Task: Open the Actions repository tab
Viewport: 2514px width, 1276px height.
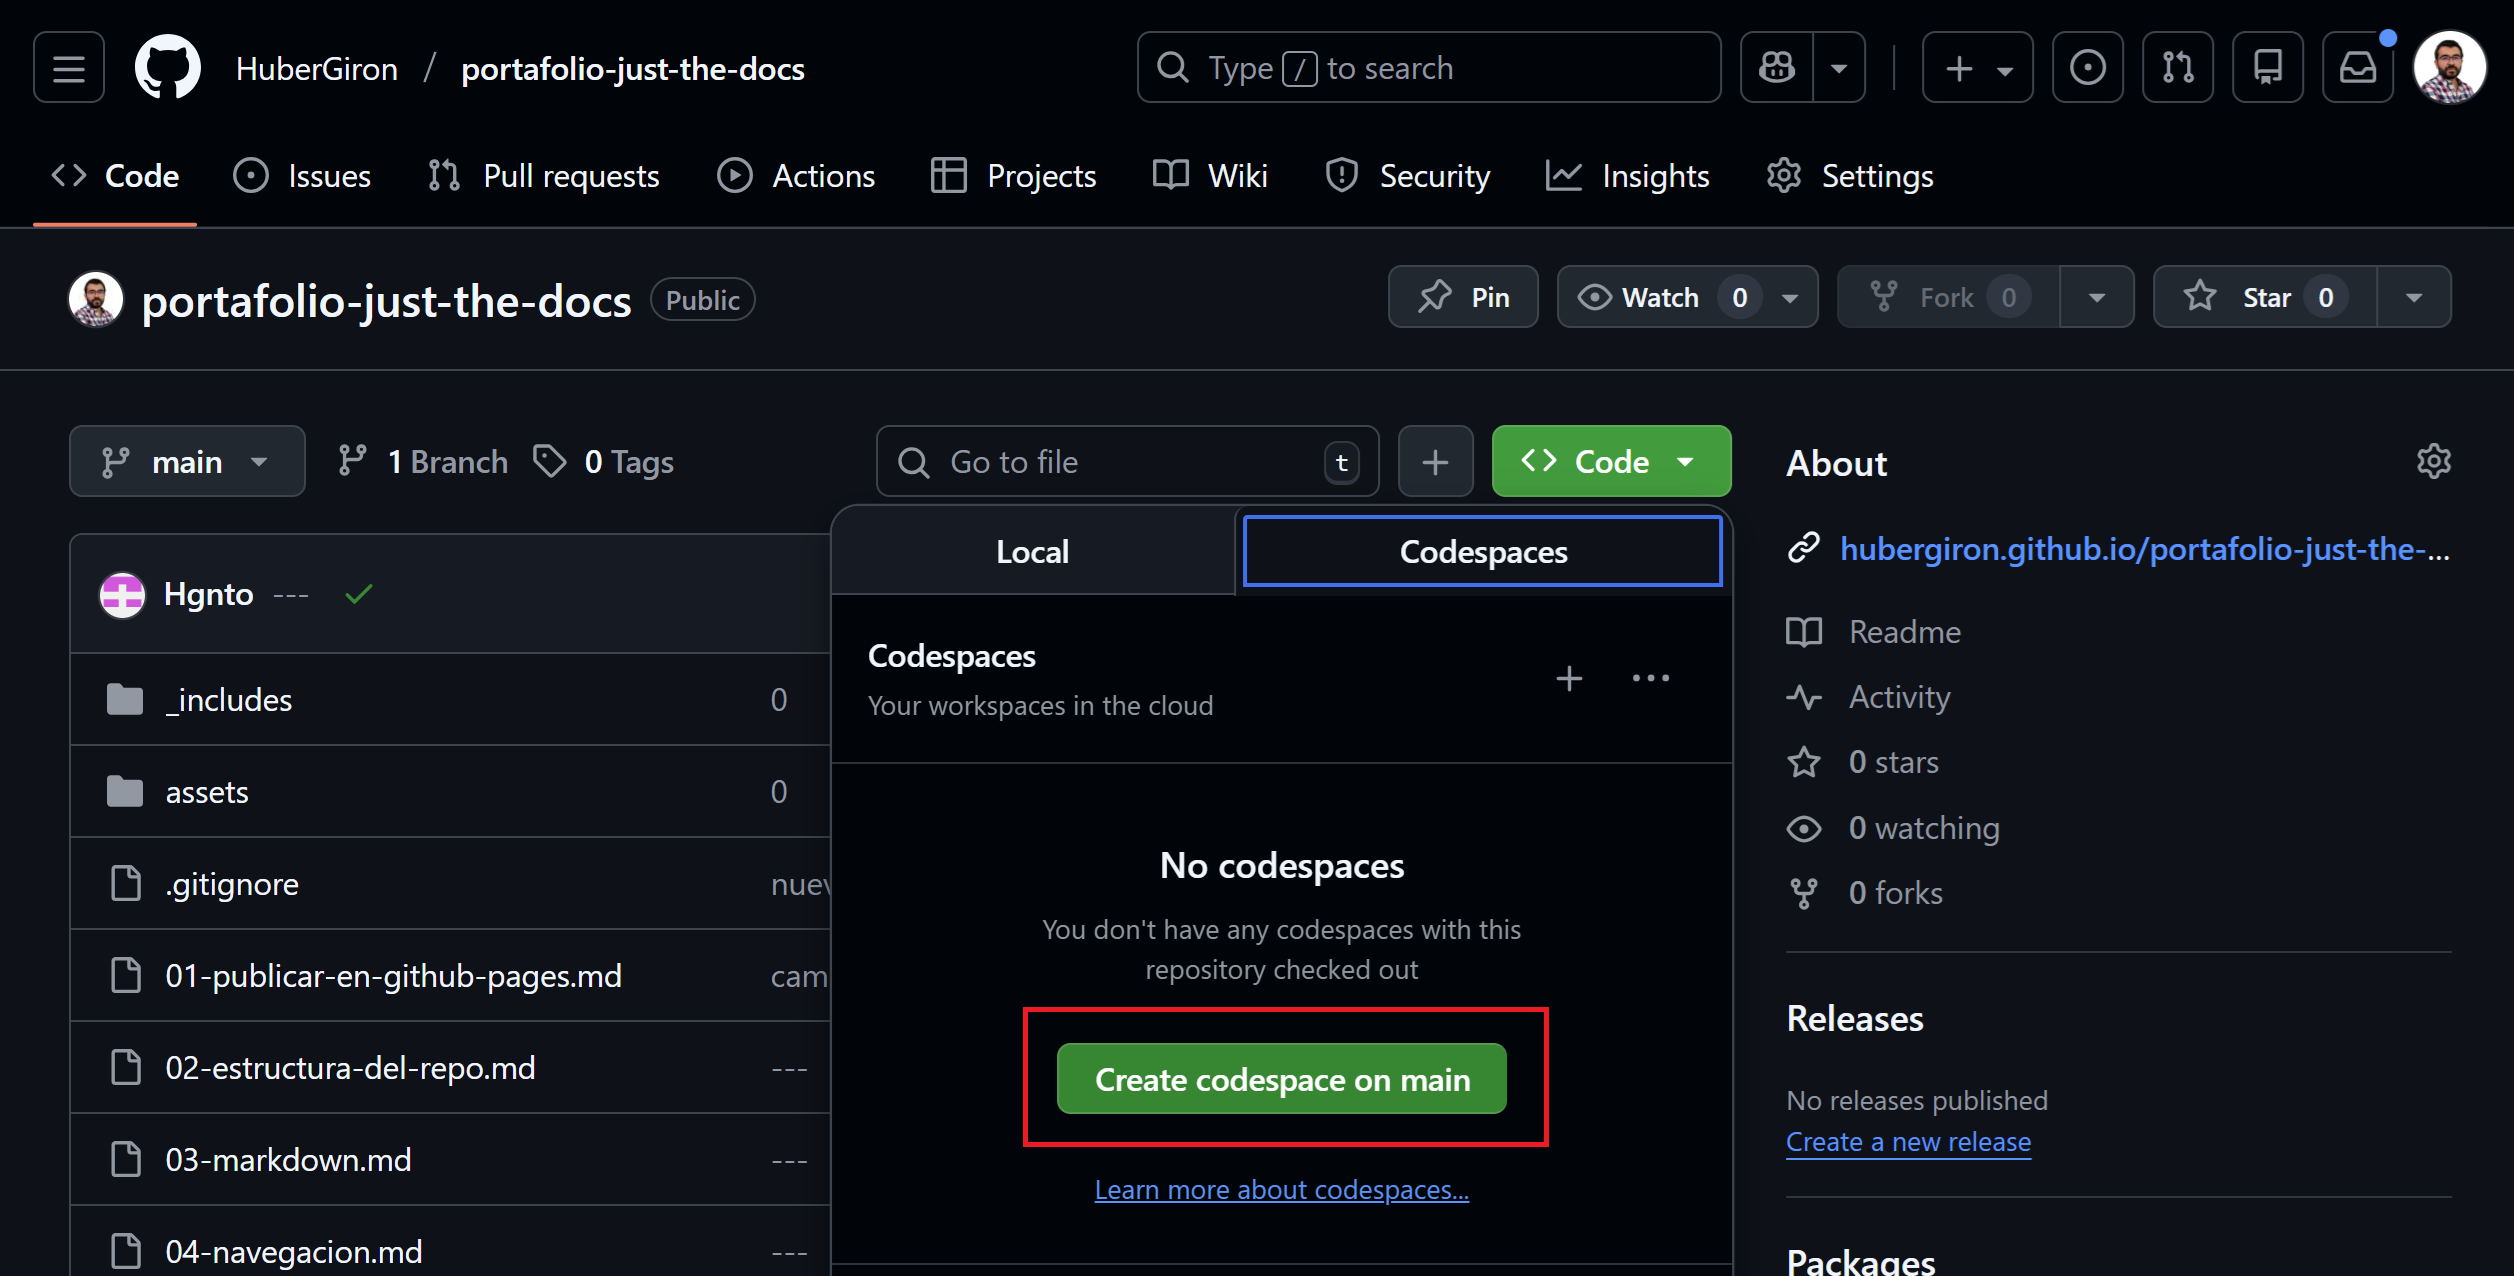Action: tap(796, 176)
